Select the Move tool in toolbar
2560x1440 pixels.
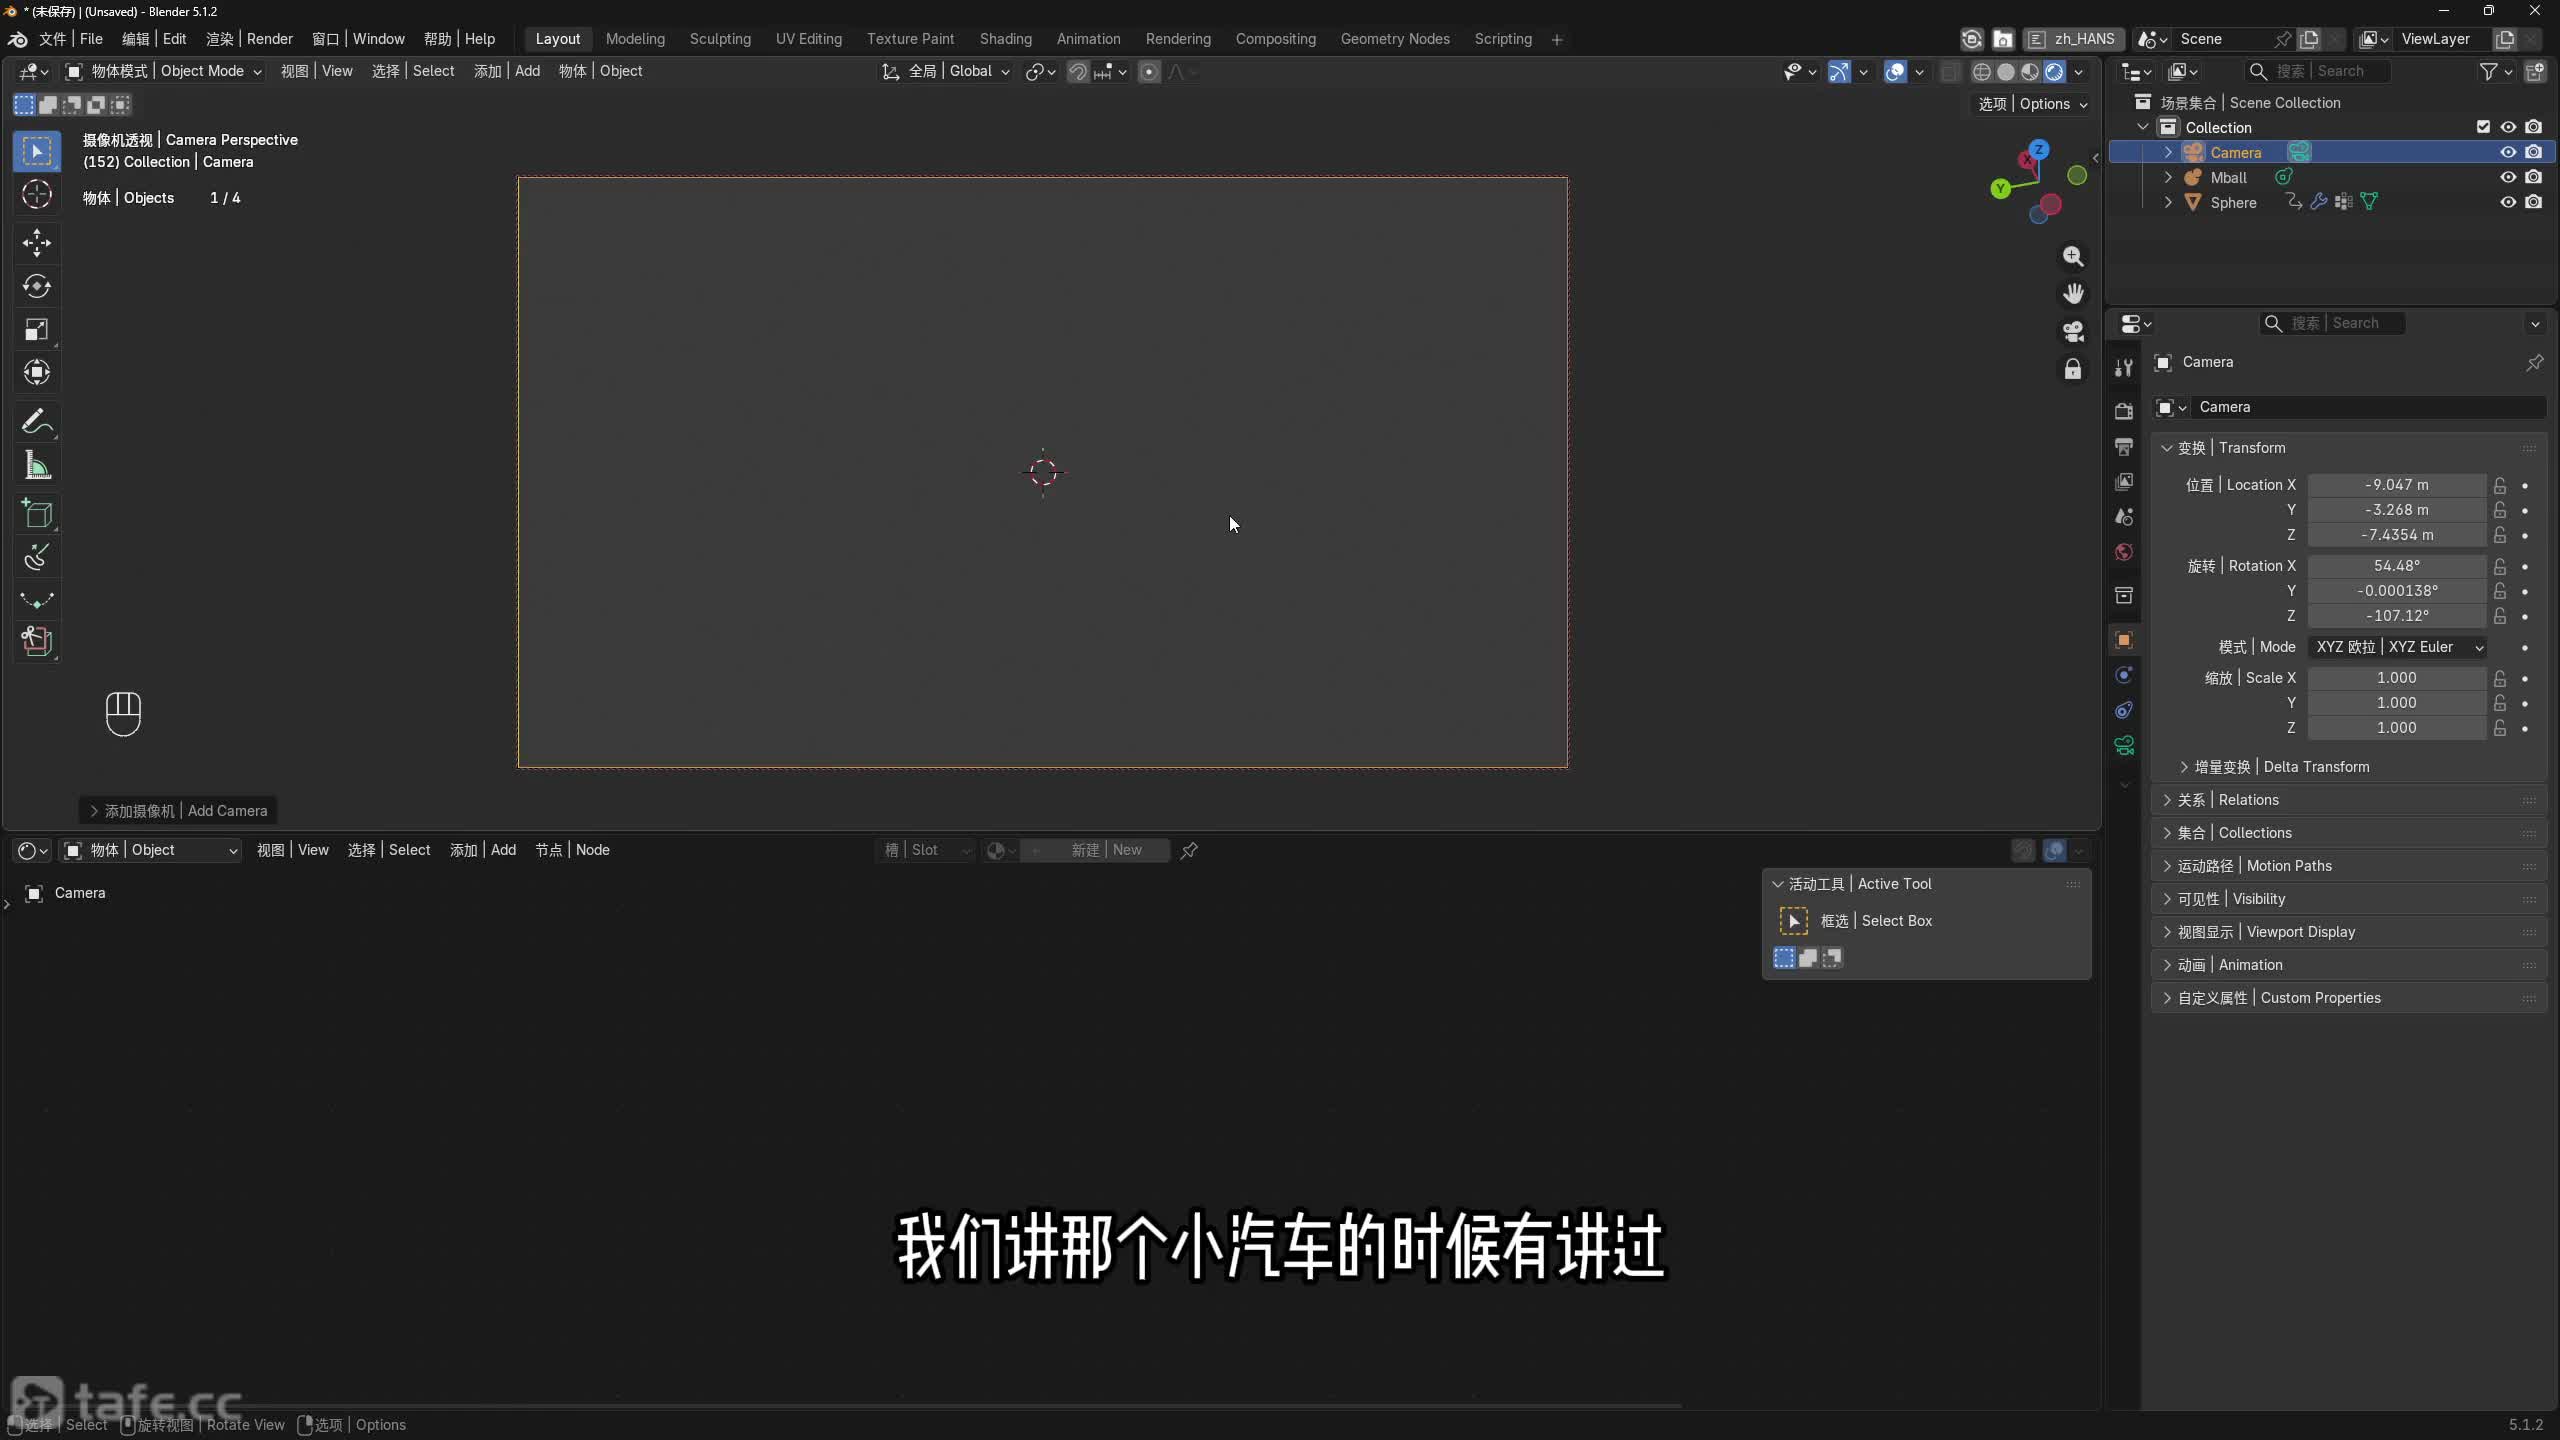click(37, 242)
